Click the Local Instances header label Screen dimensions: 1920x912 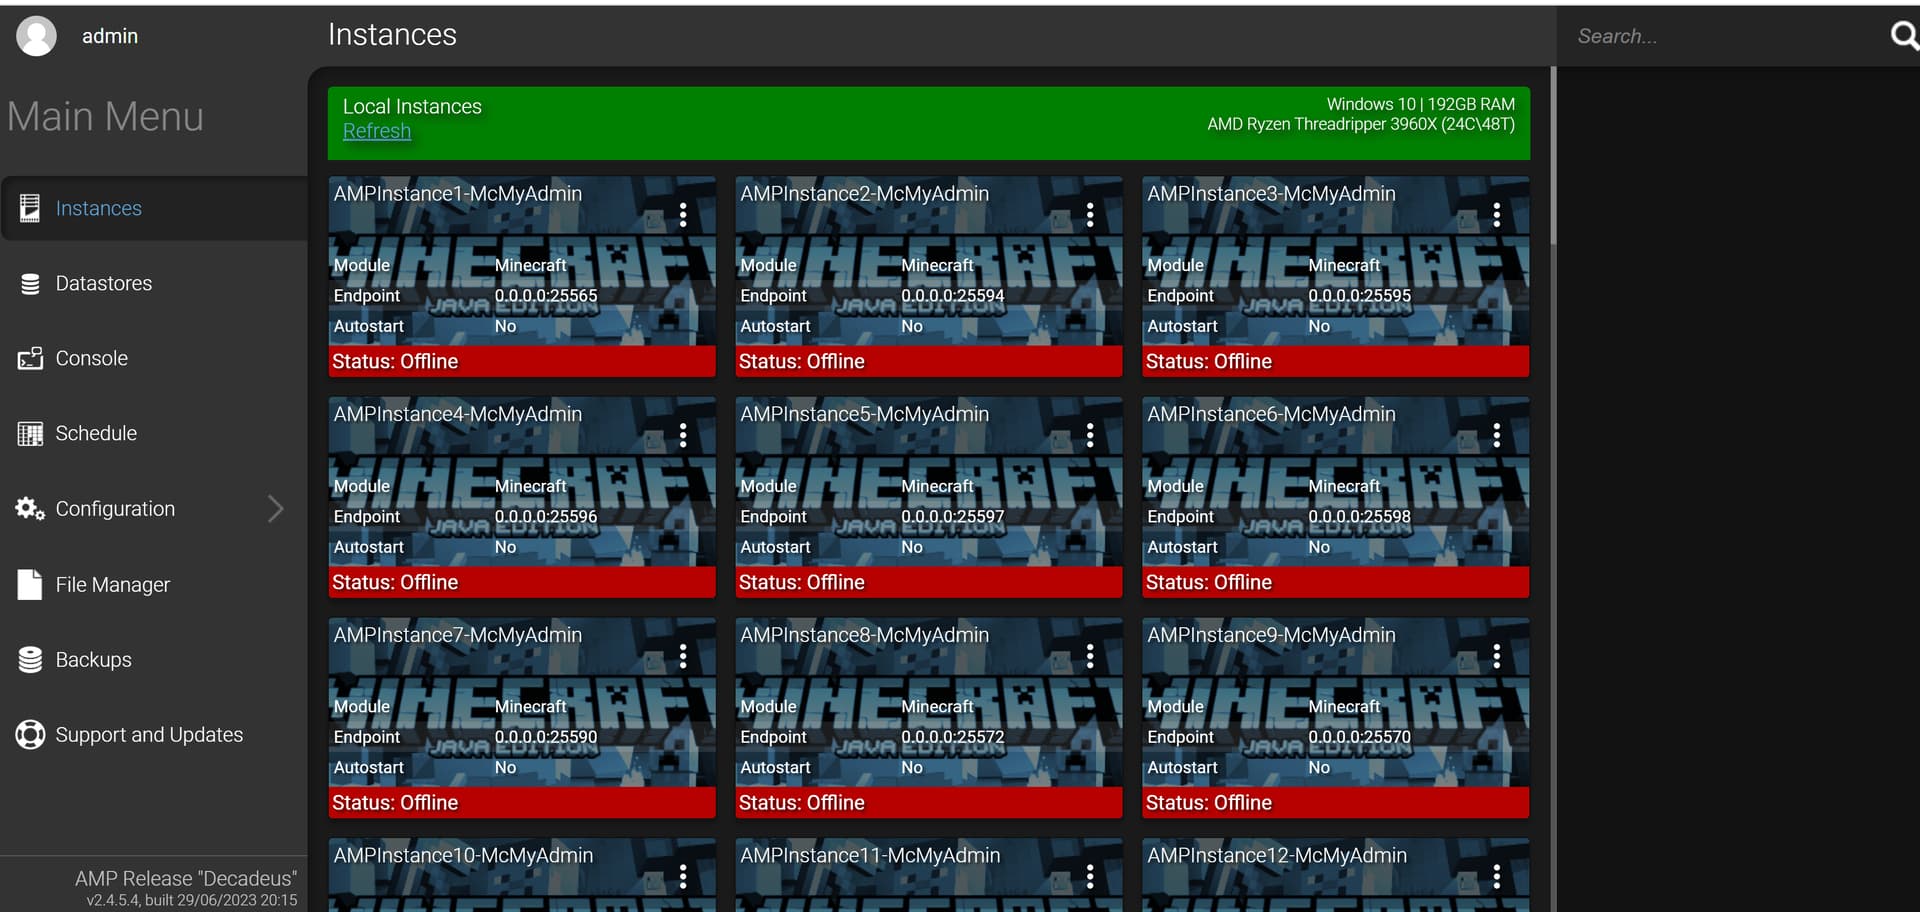pyautogui.click(x=412, y=106)
